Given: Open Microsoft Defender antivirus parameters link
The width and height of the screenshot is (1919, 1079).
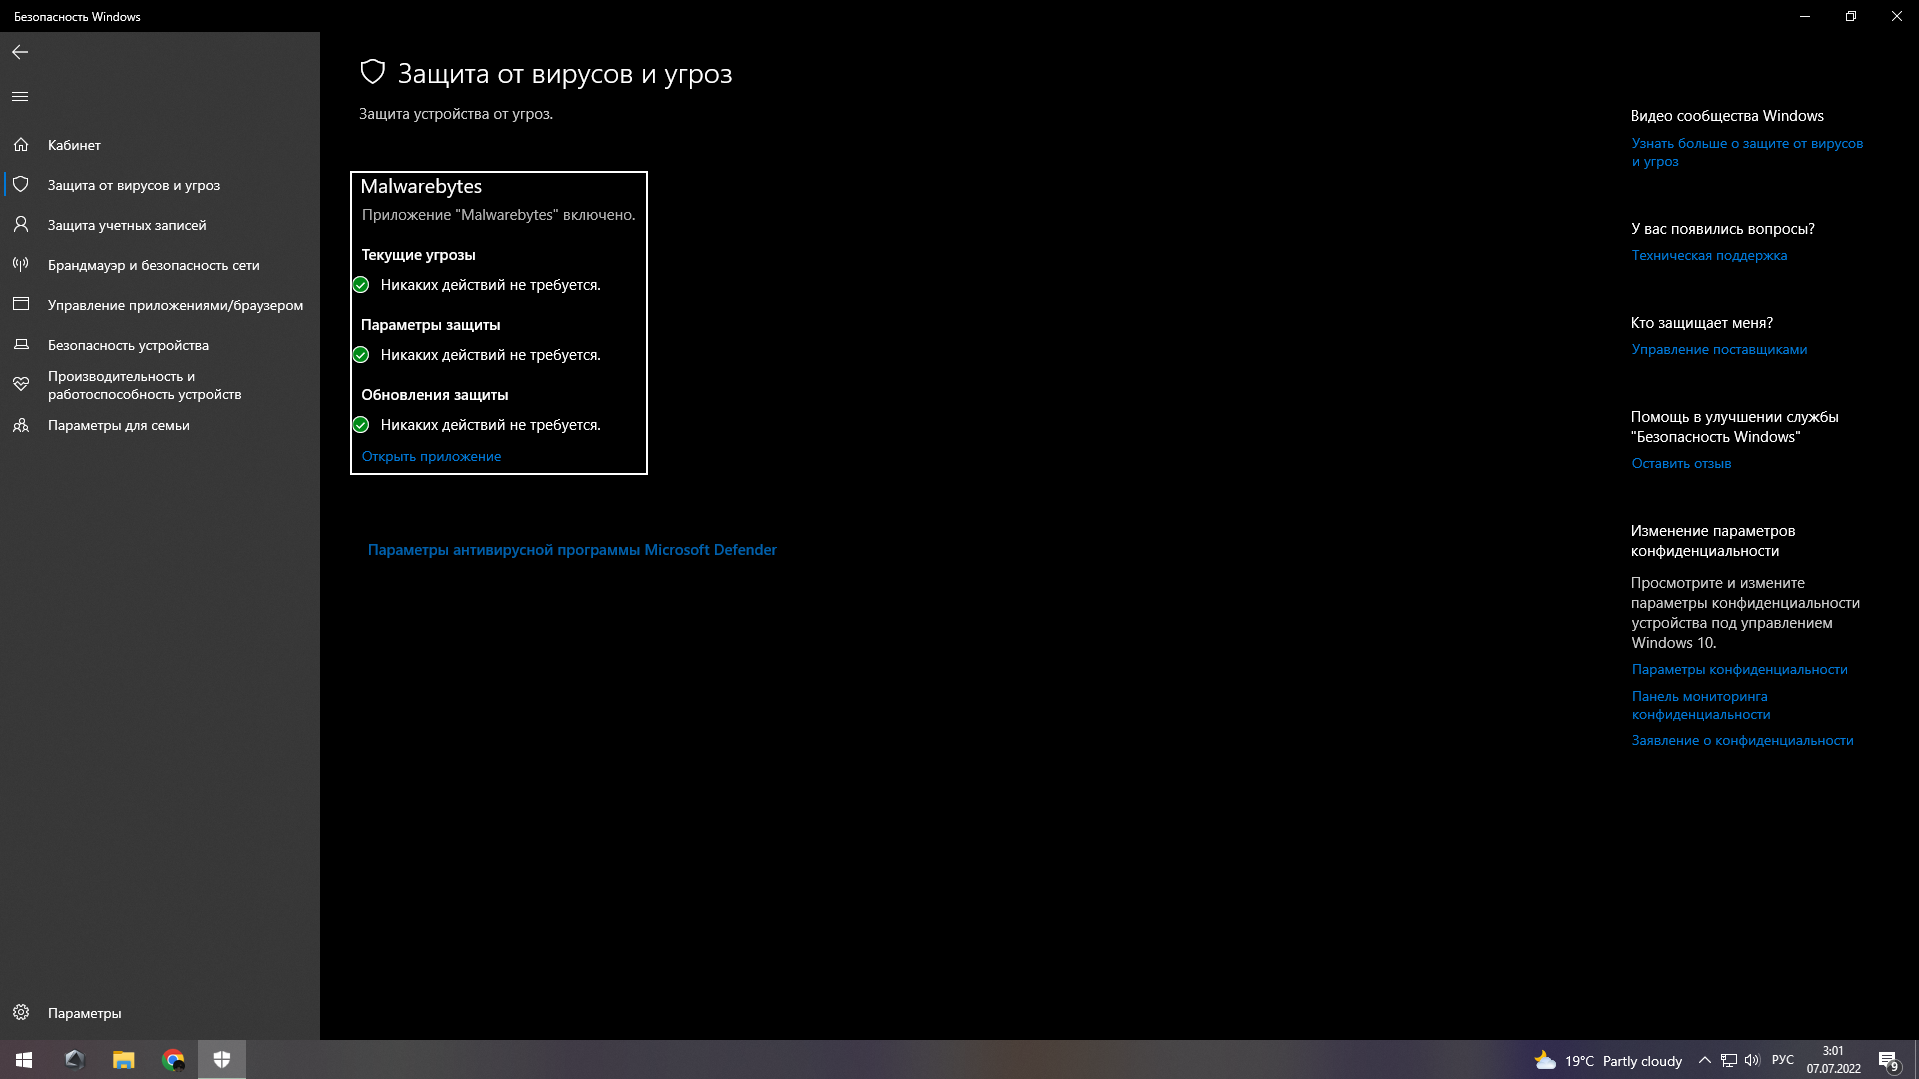Looking at the screenshot, I should coord(572,550).
